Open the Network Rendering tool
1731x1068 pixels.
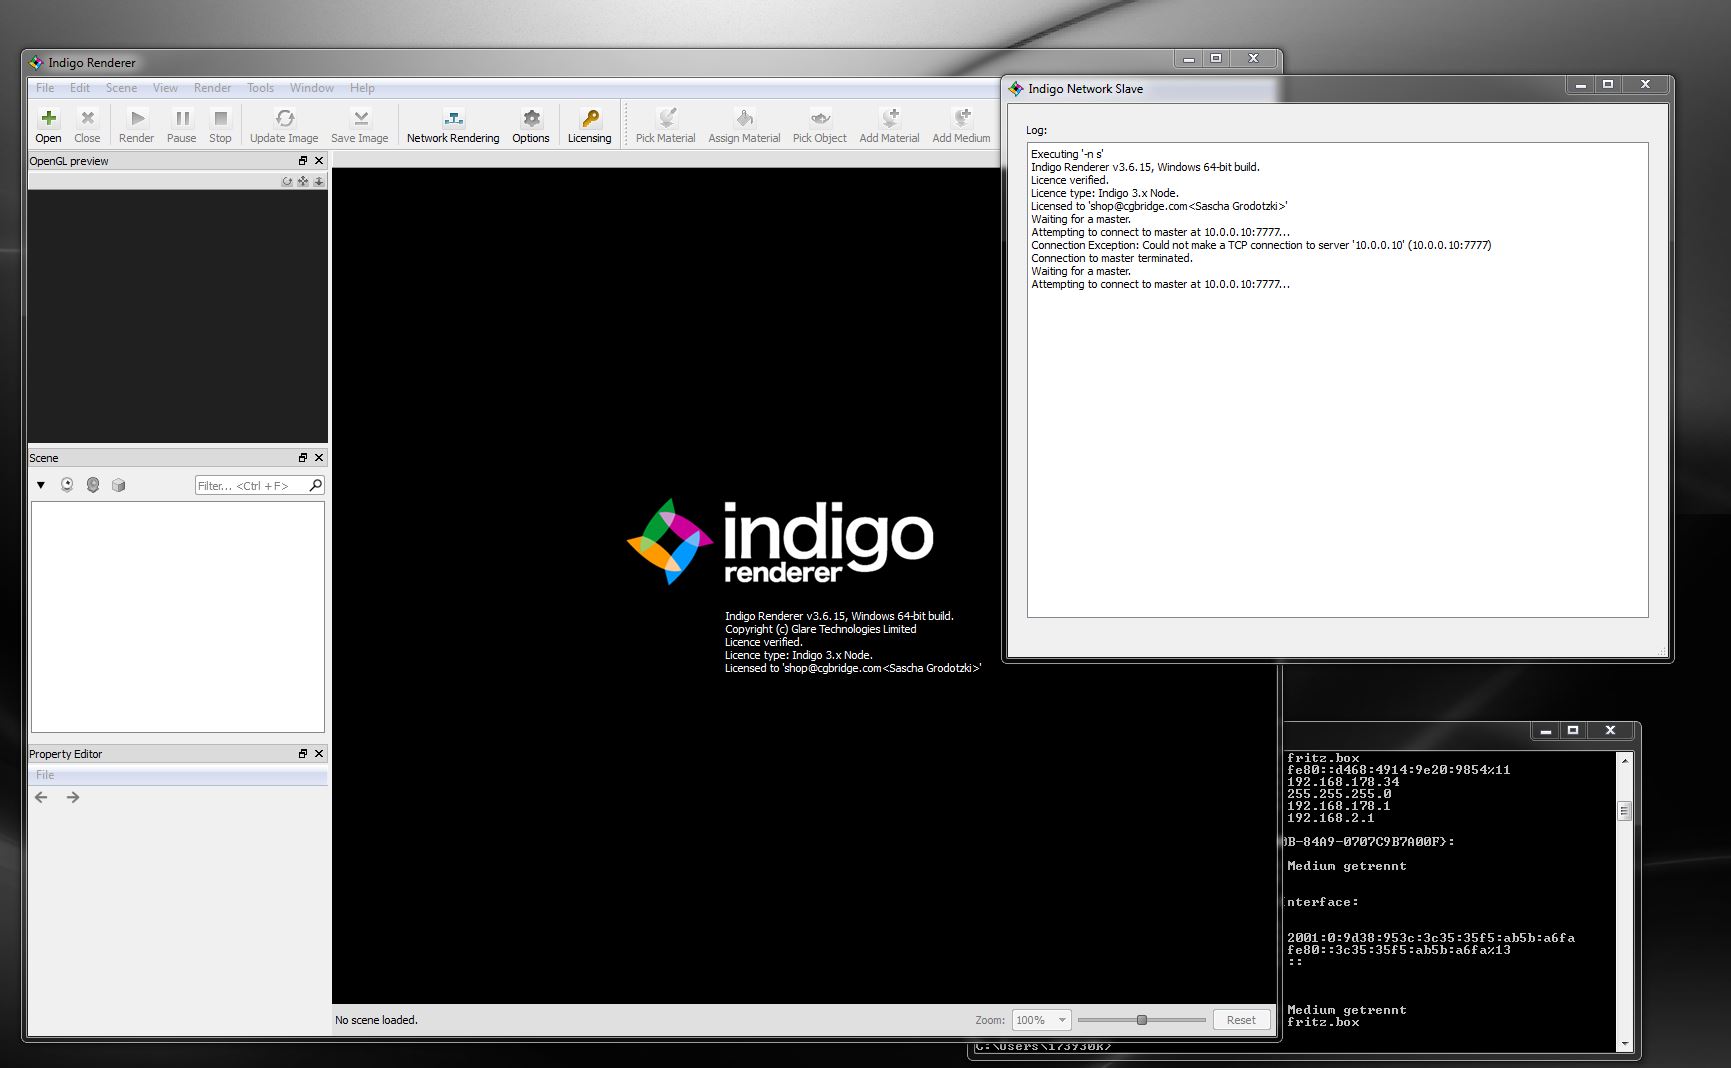(x=453, y=126)
